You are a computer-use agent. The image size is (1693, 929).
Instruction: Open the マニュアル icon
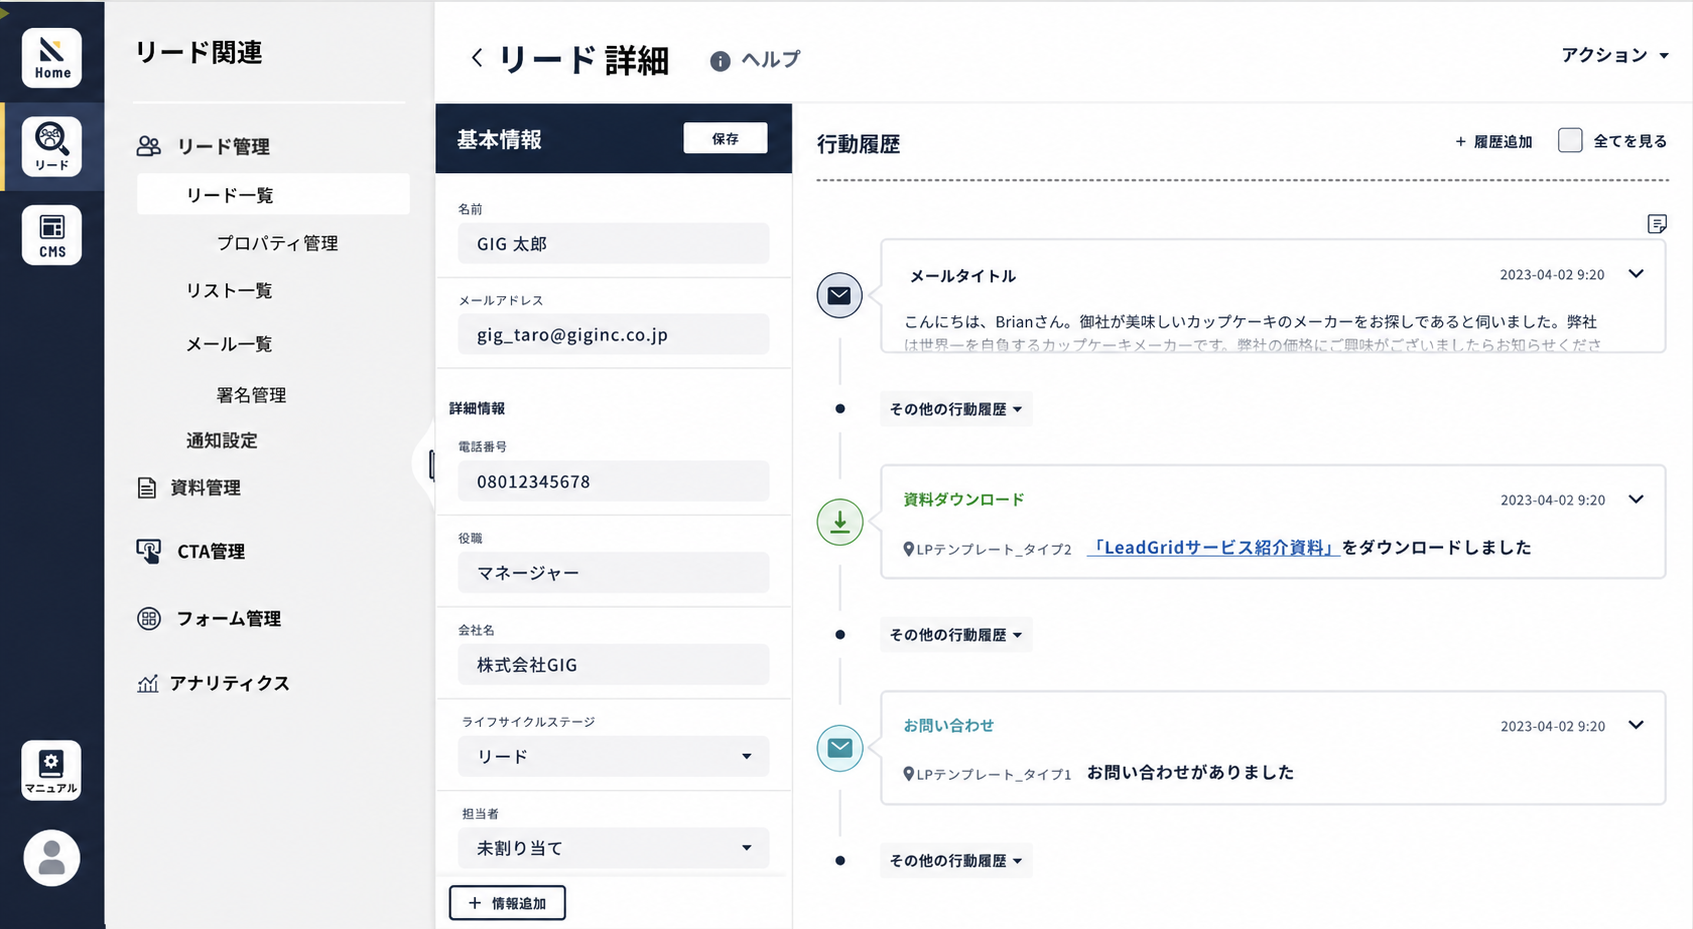click(x=52, y=770)
